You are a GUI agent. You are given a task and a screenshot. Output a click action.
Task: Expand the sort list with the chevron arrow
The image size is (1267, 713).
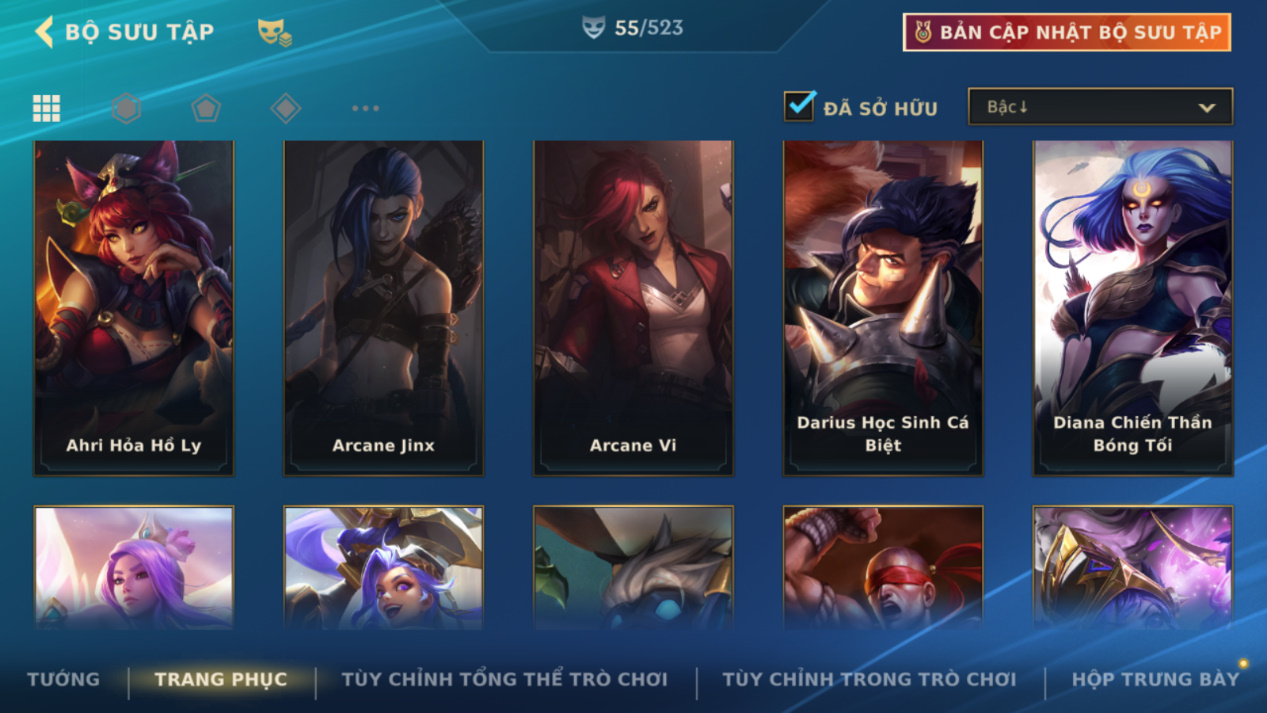click(x=1207, y=108)
